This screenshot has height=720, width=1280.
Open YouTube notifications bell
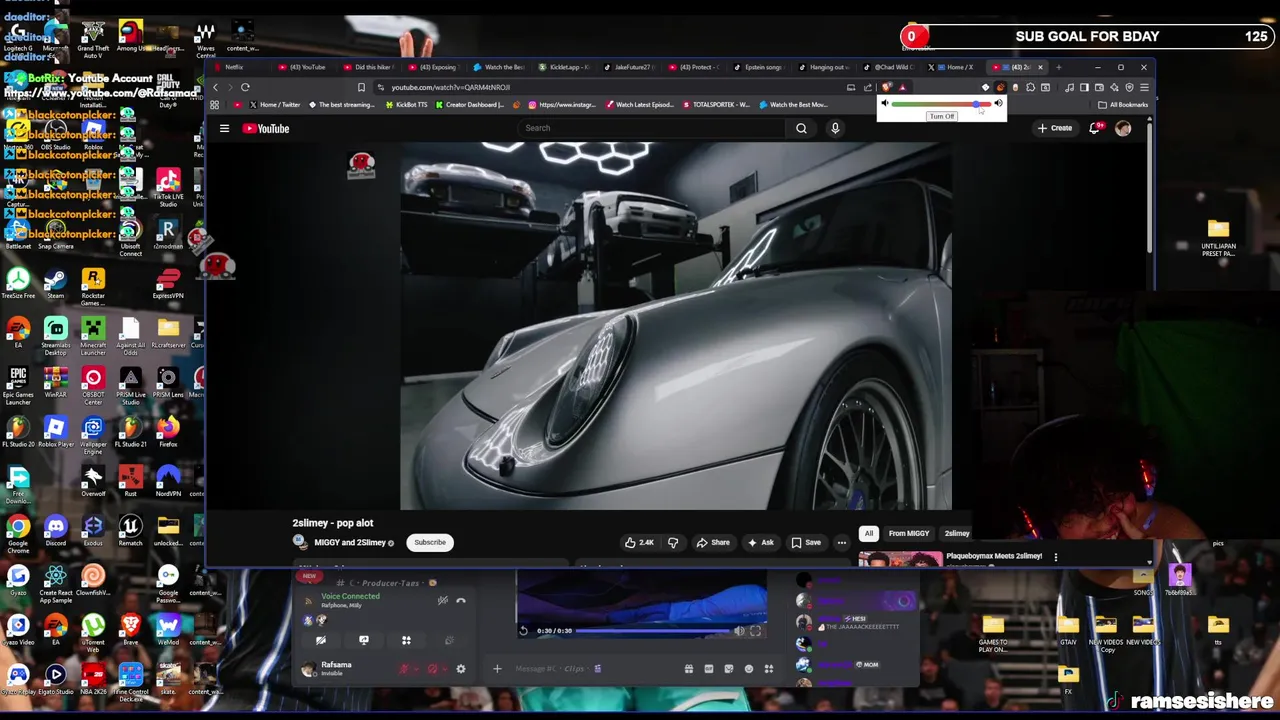1095,128
